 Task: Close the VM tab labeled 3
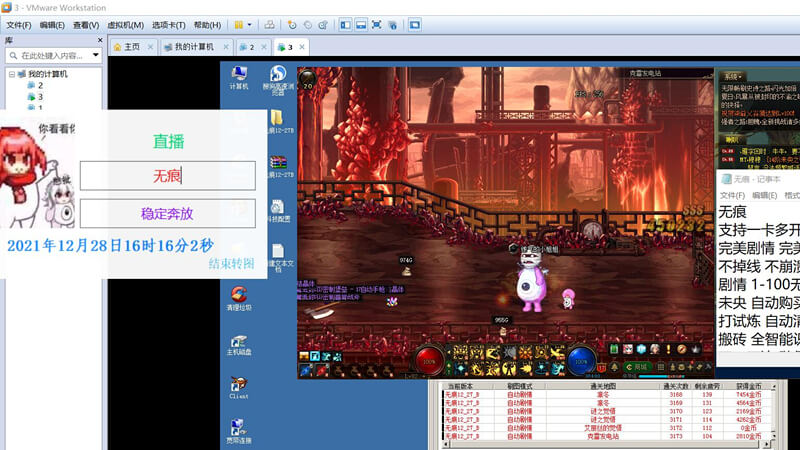[x=302, y=47]
